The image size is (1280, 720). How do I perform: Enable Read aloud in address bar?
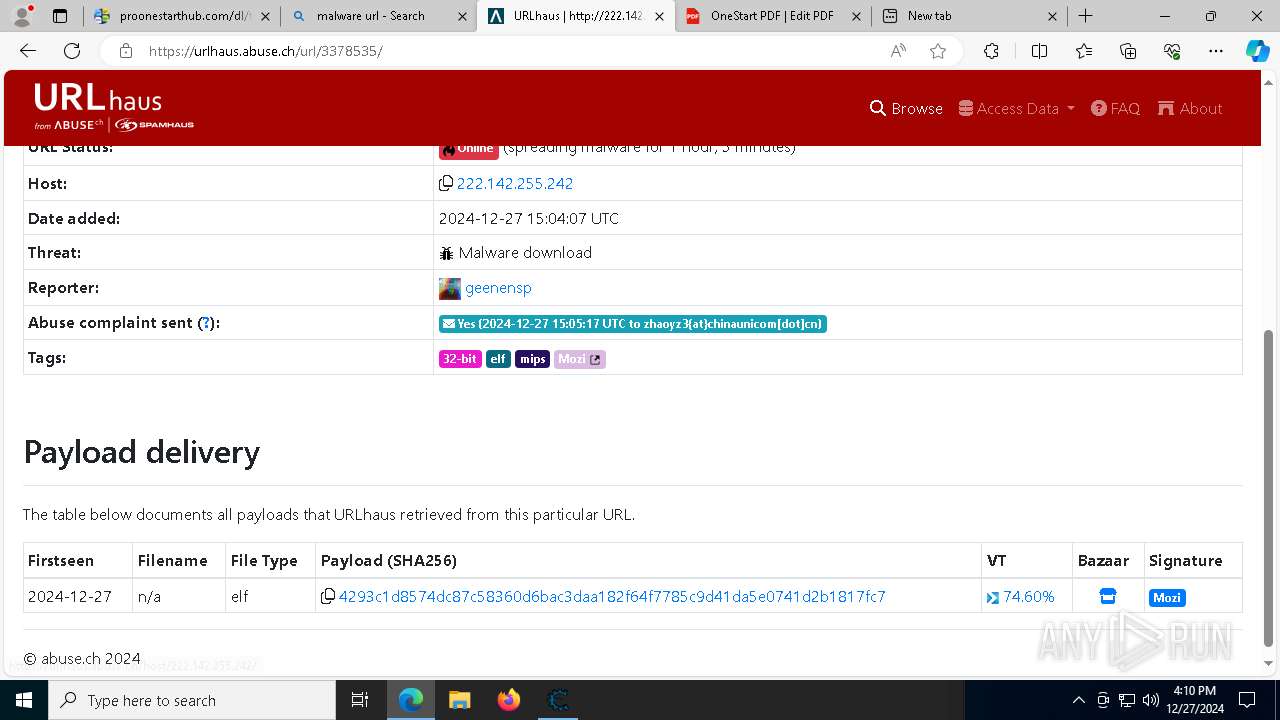click(x=898, y=51)
